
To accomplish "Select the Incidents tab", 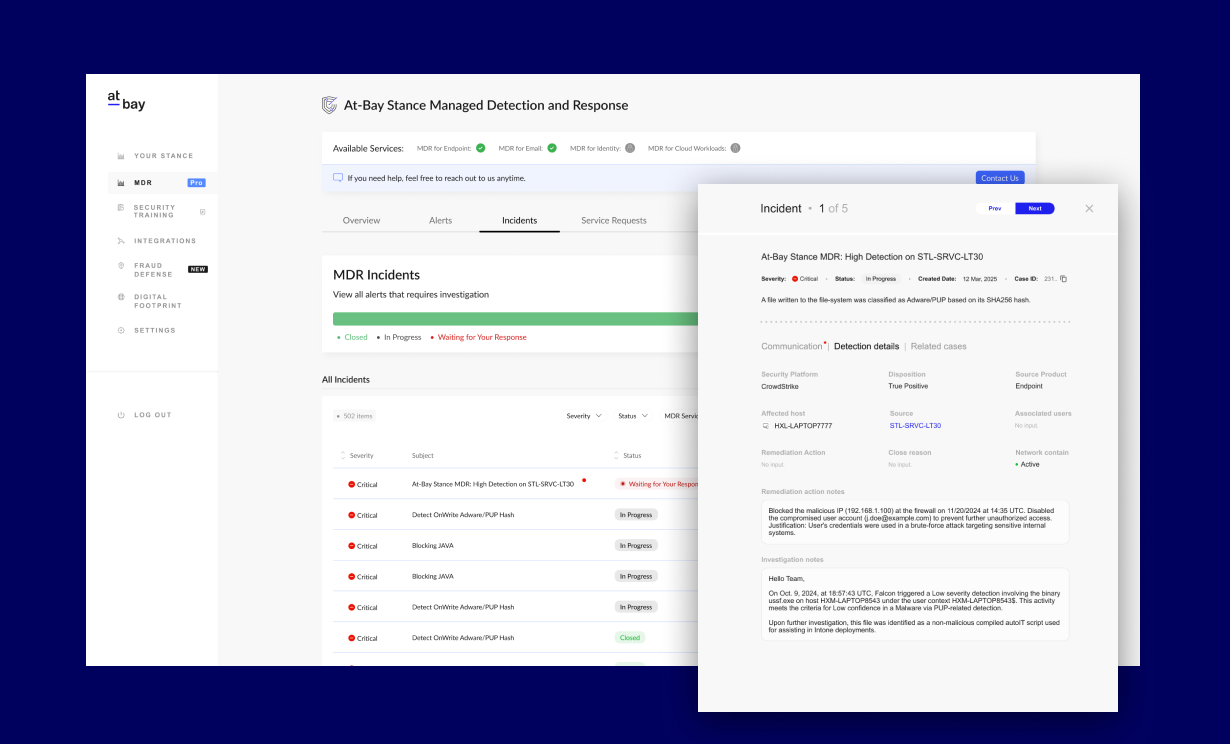I will coord(519,220).
